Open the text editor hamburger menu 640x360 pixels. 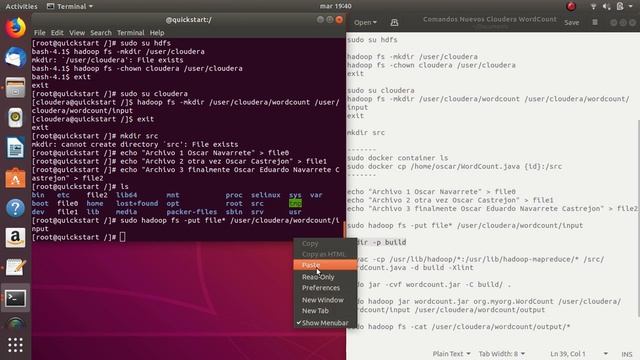click(595, 22)
